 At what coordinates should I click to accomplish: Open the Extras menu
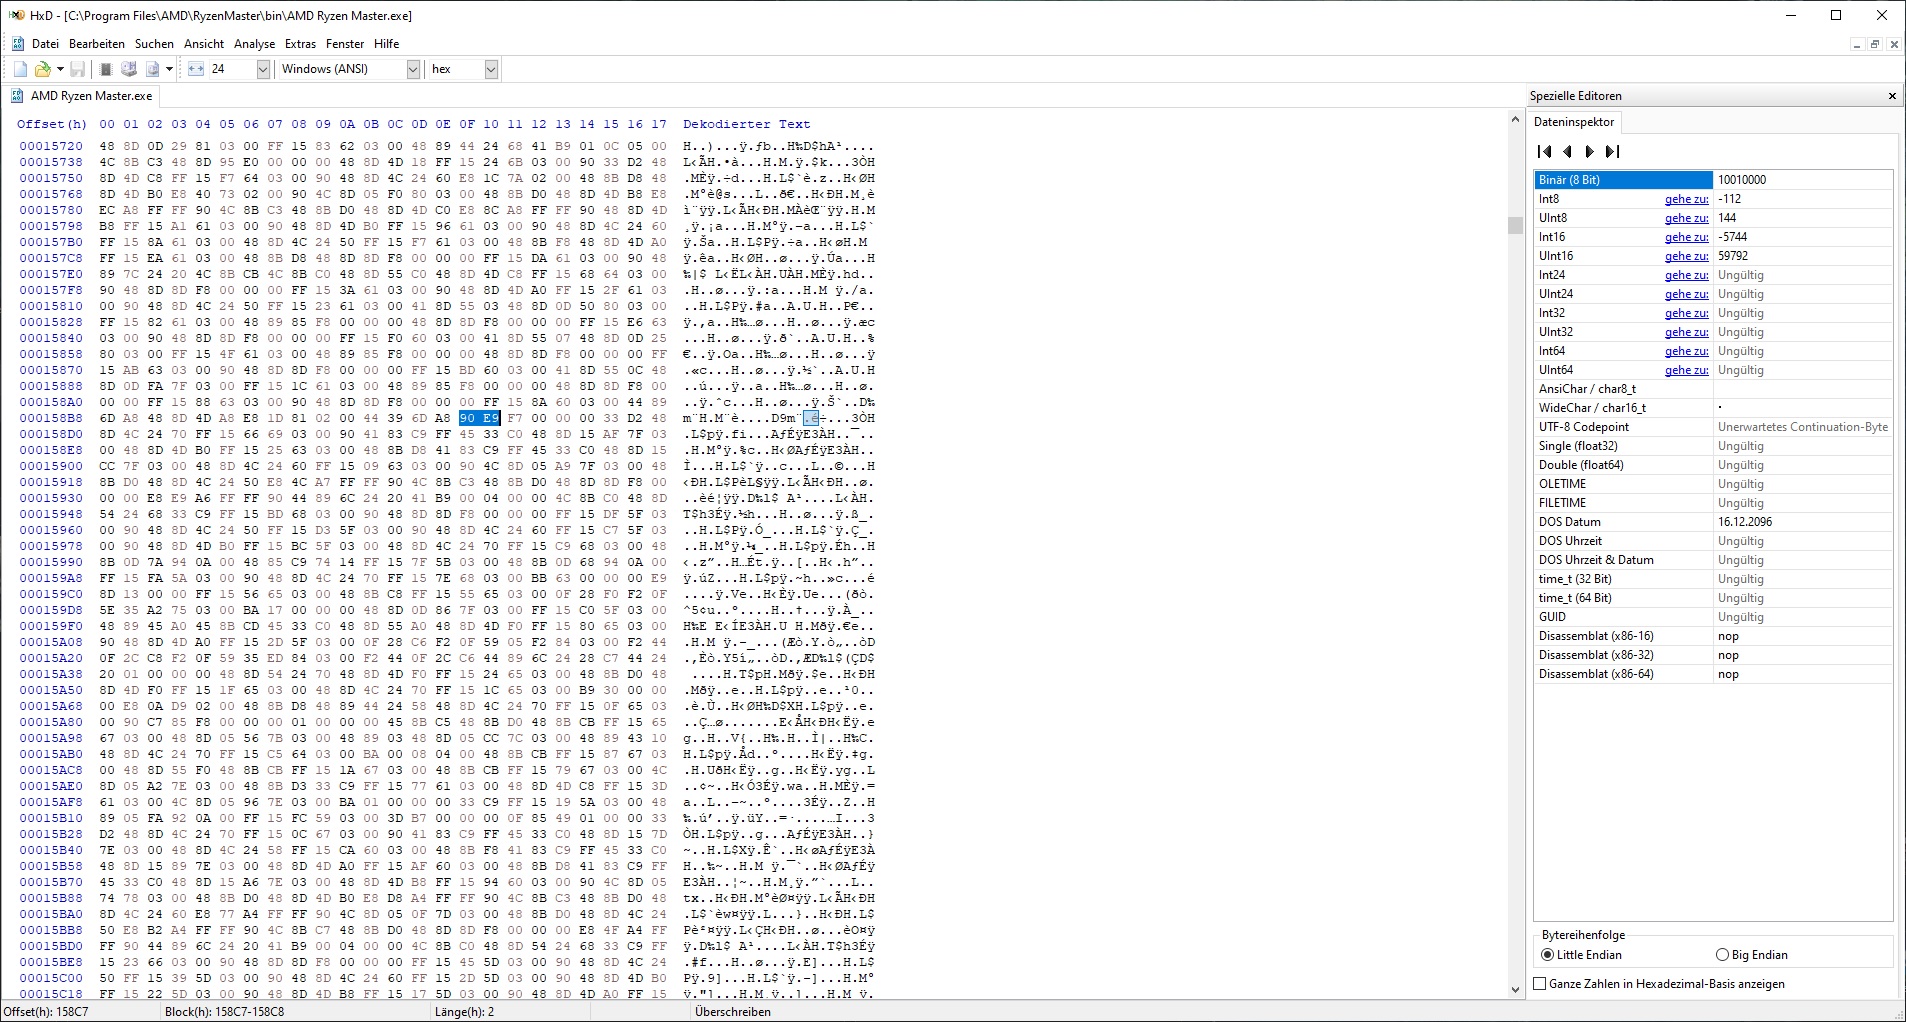tap(300, 44)
